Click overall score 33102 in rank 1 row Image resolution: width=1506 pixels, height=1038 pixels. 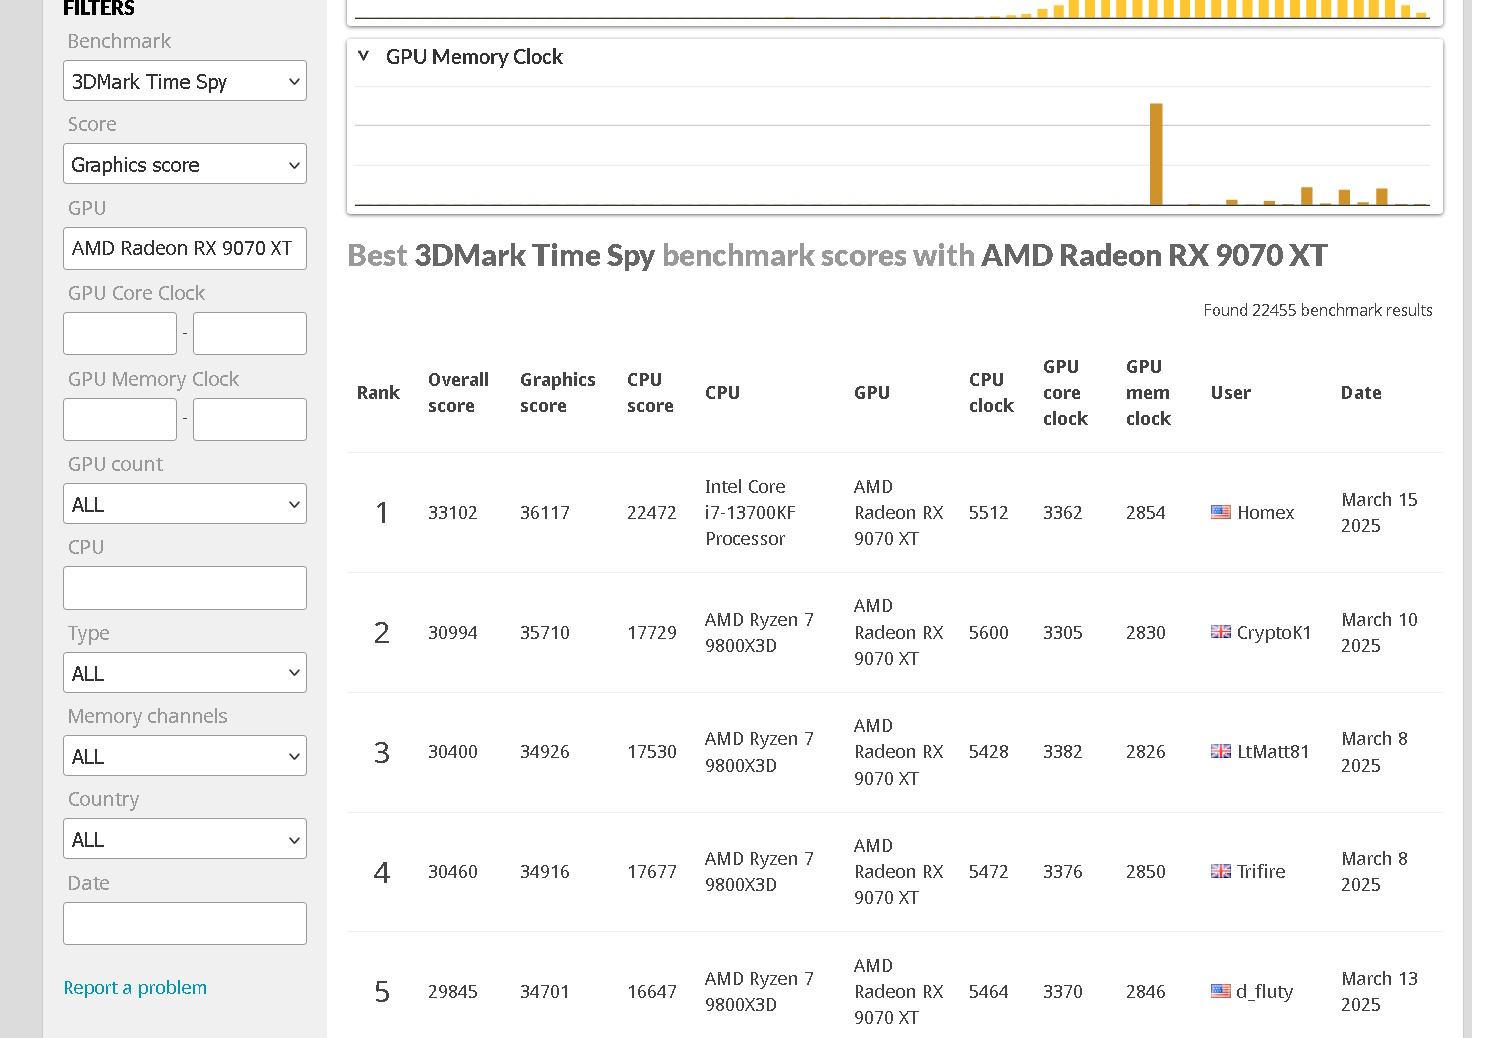pyautogui.click(x=453, y=512)
